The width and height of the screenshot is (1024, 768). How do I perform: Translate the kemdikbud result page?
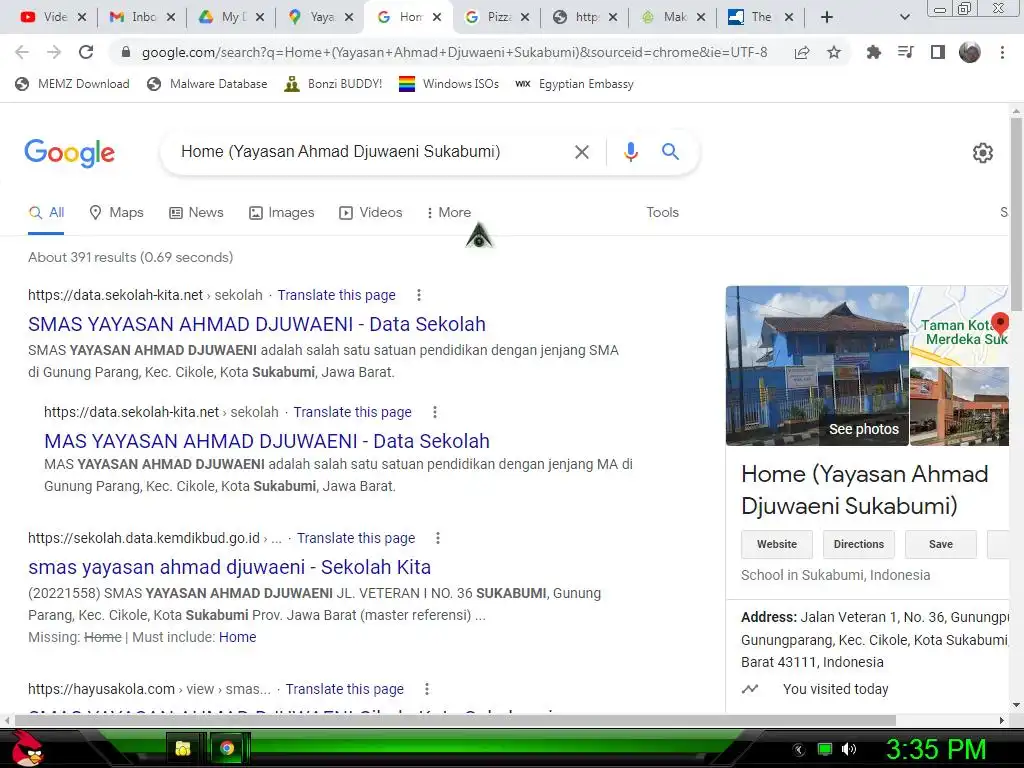356,538
